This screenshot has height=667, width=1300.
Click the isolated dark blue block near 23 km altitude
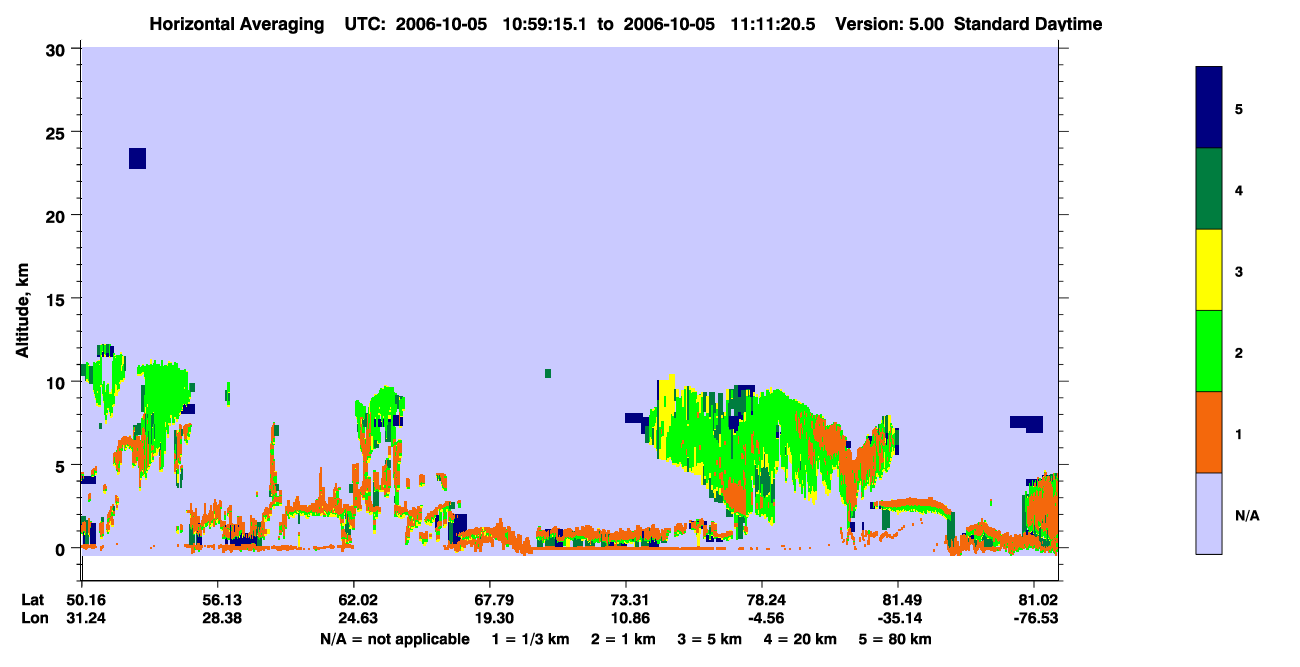(138, 158)
